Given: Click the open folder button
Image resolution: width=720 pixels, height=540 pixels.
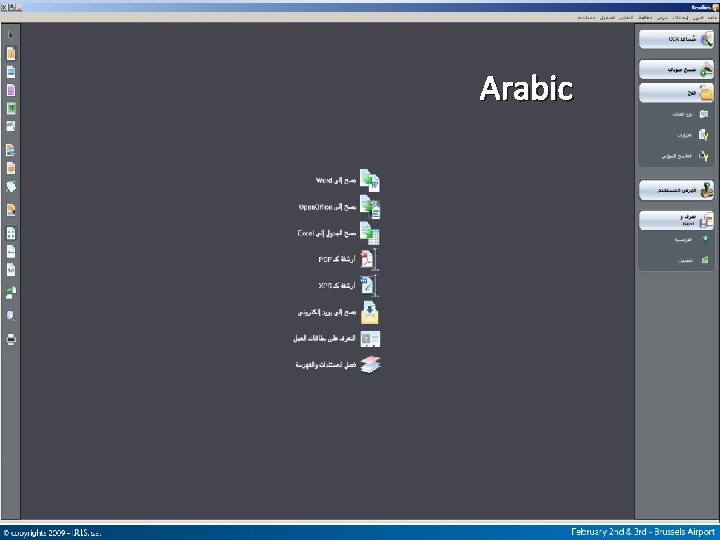Looking at the screenshot, I should tap(676, 93).
